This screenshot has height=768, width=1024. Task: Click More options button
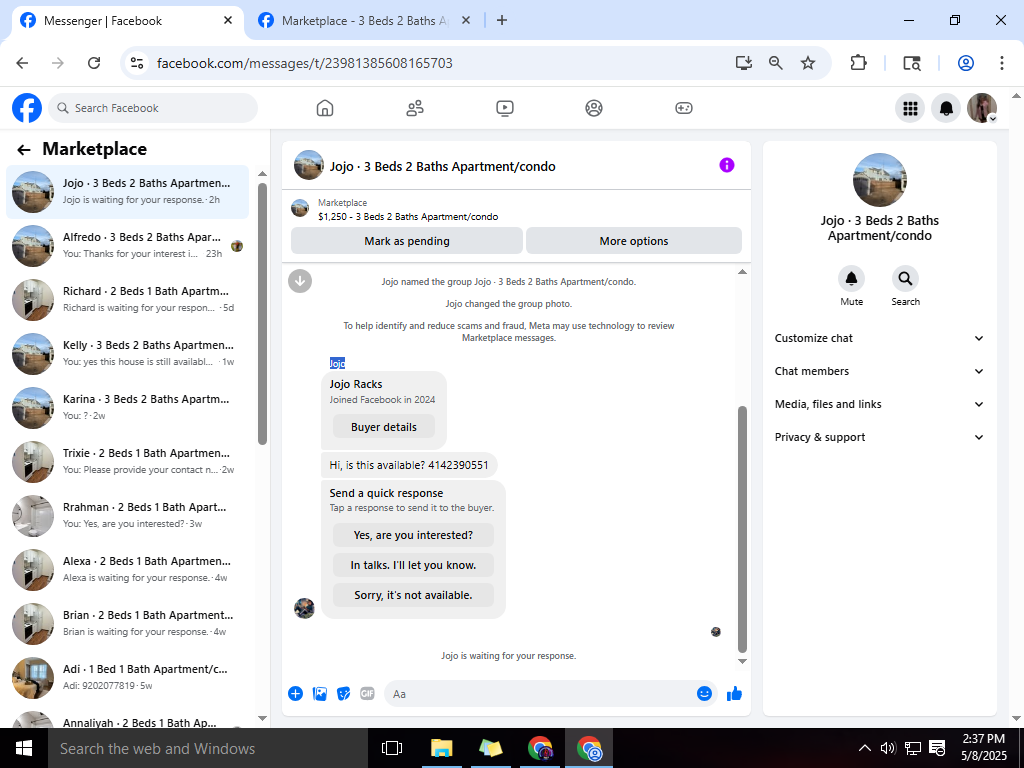click(x=633, y=241)
